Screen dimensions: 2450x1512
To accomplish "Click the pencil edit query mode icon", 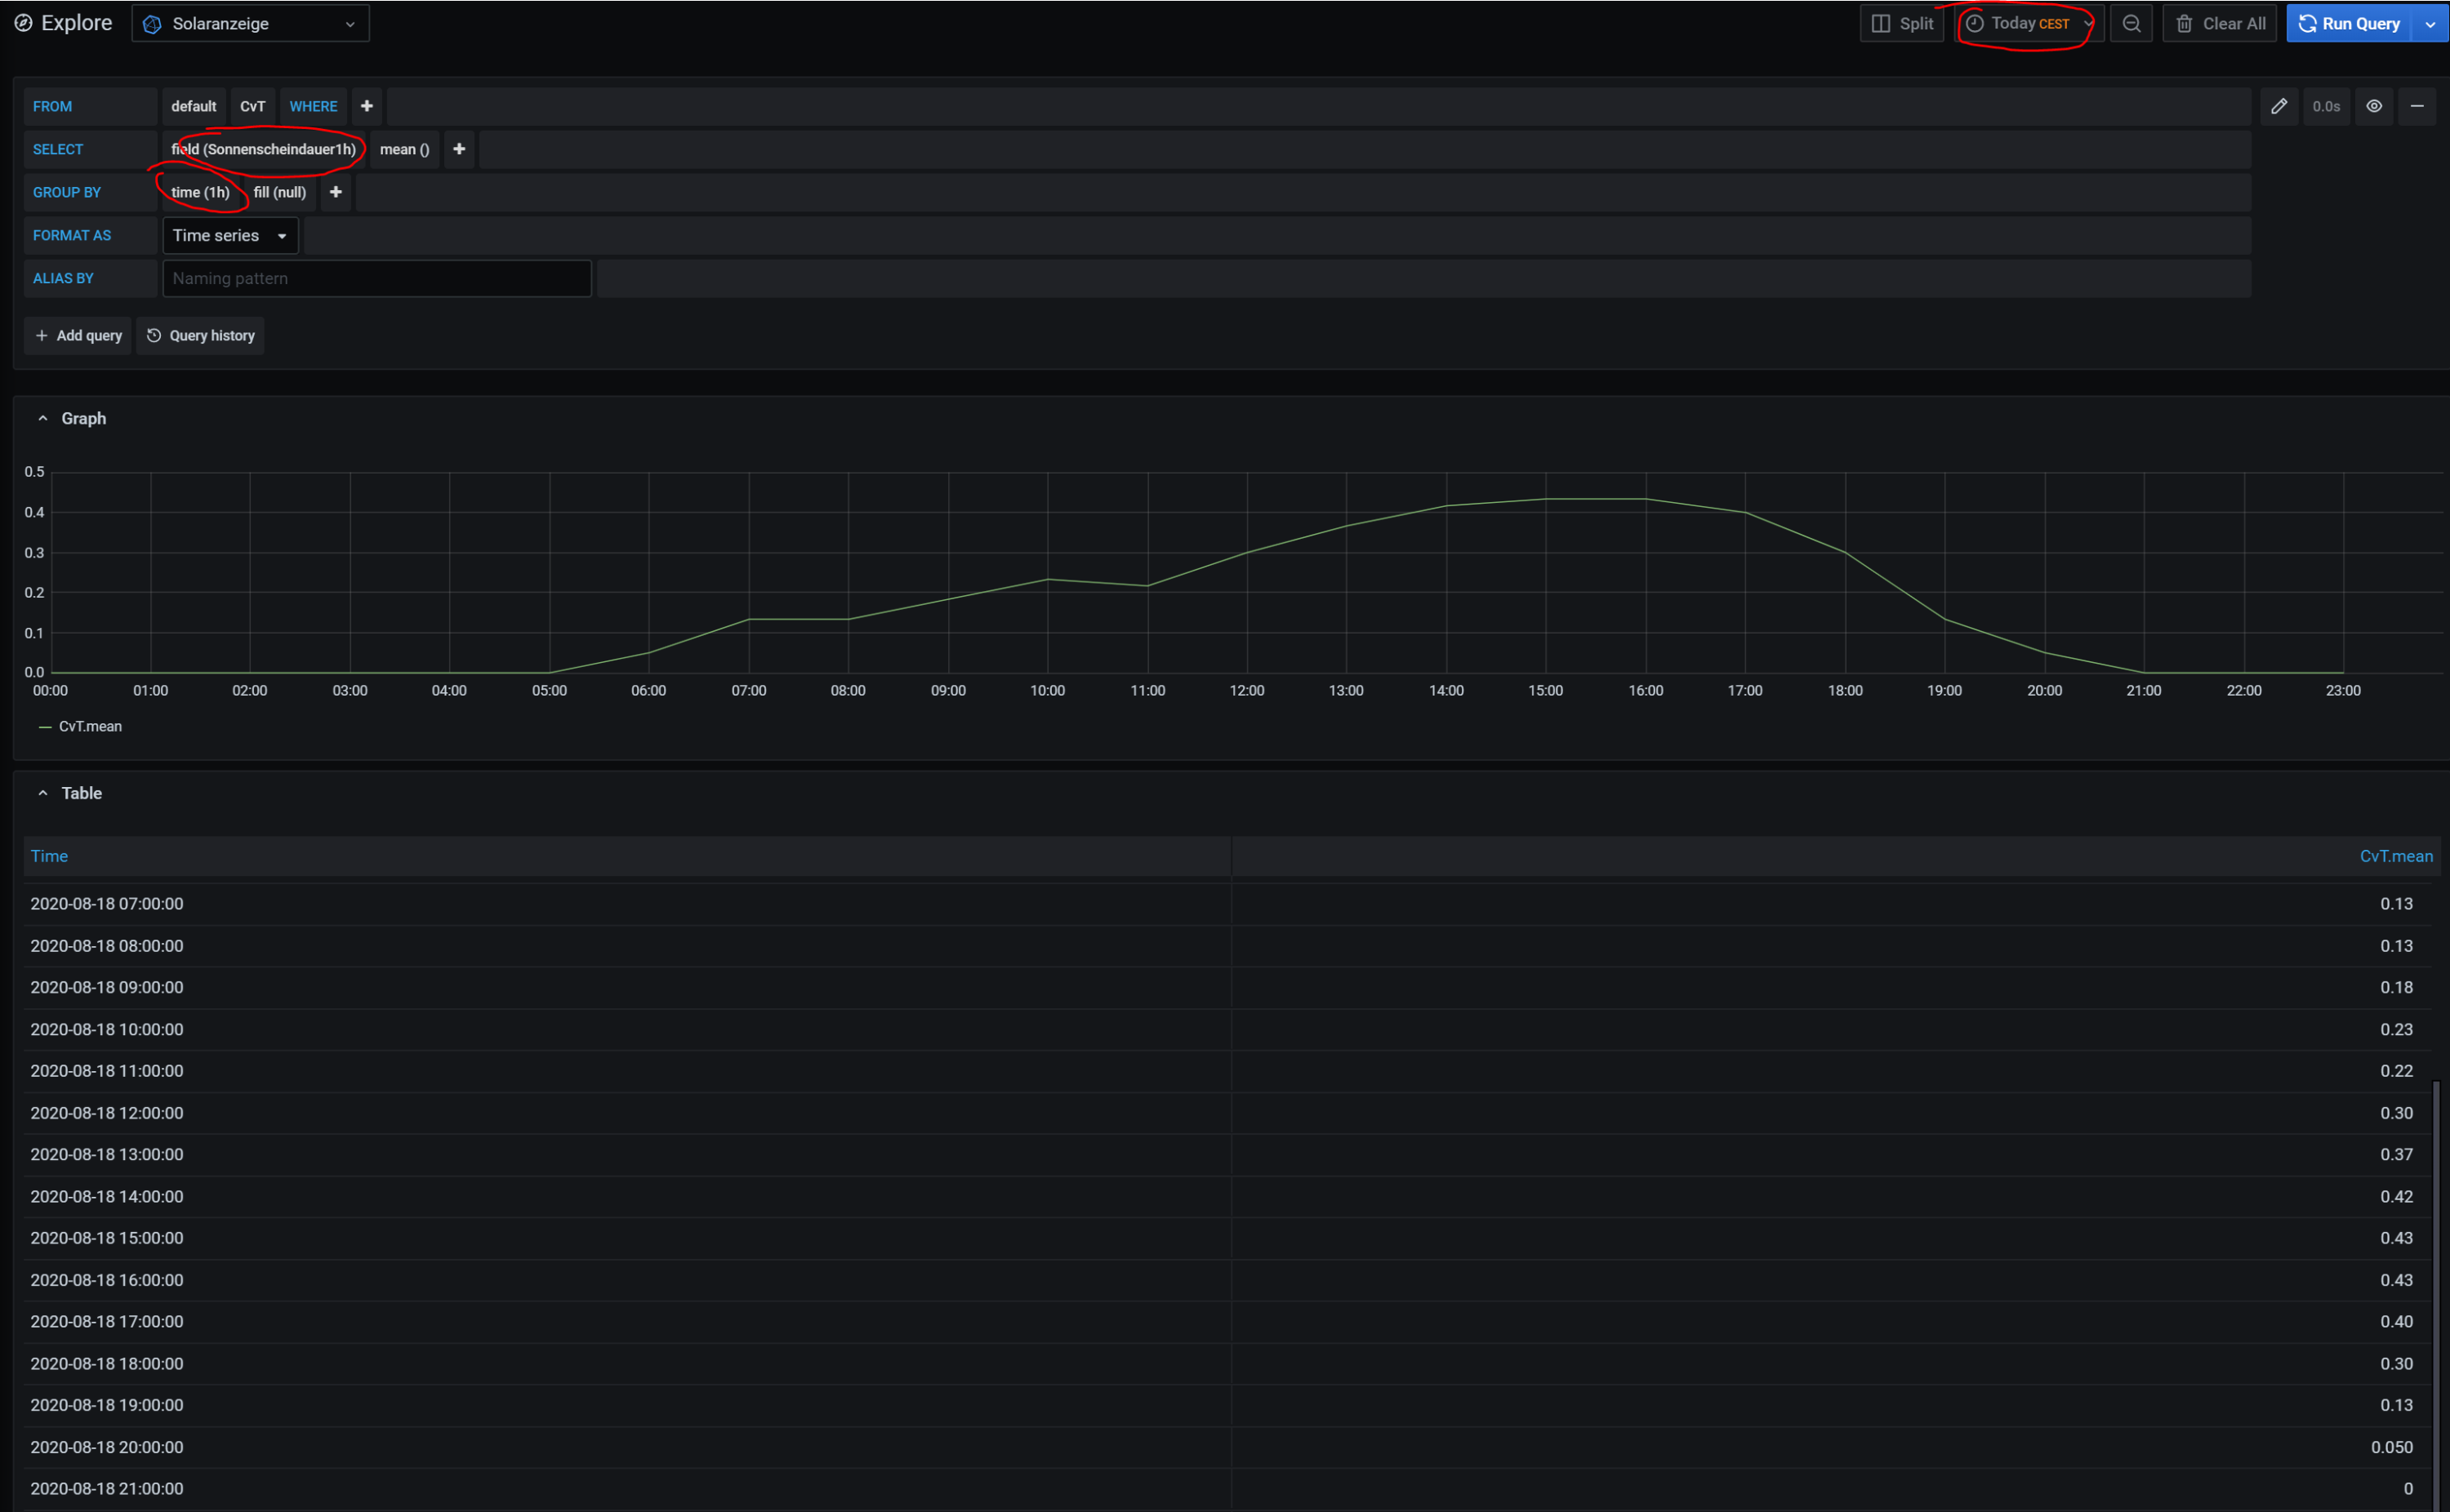I will coord(2278,106).
